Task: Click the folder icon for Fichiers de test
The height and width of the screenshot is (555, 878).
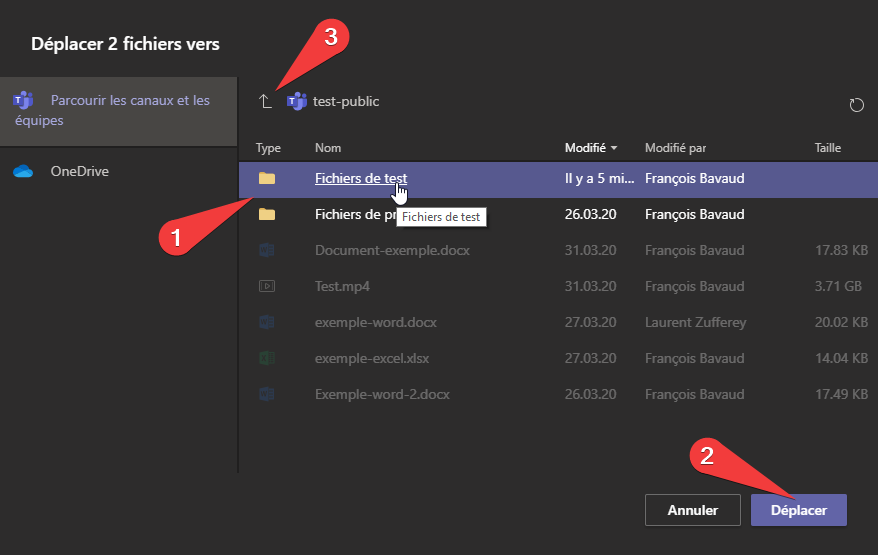Action: (x=267, y=179)
